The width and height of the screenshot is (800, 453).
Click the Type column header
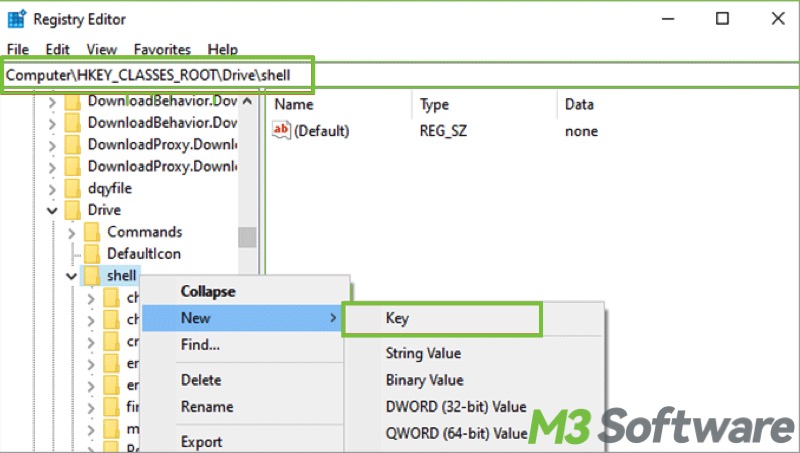coord(435,104)
